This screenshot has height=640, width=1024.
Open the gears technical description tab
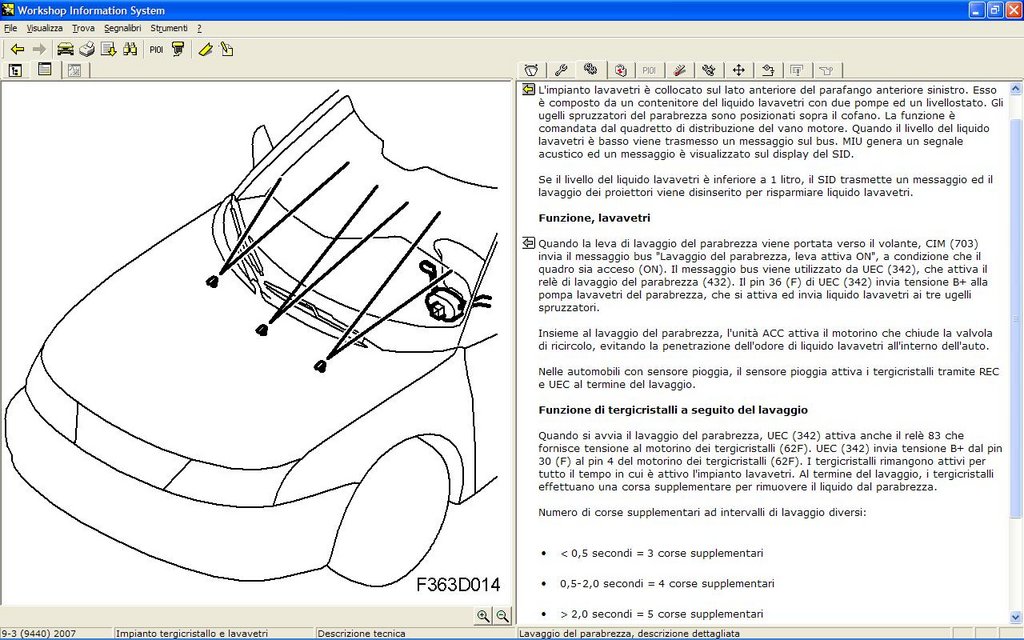point(590,69)
